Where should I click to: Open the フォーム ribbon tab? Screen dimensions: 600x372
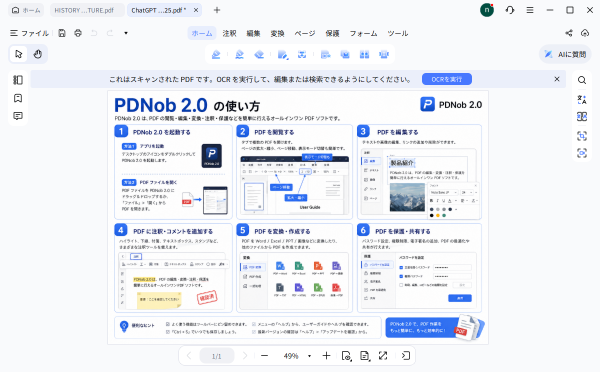(364, 33)
